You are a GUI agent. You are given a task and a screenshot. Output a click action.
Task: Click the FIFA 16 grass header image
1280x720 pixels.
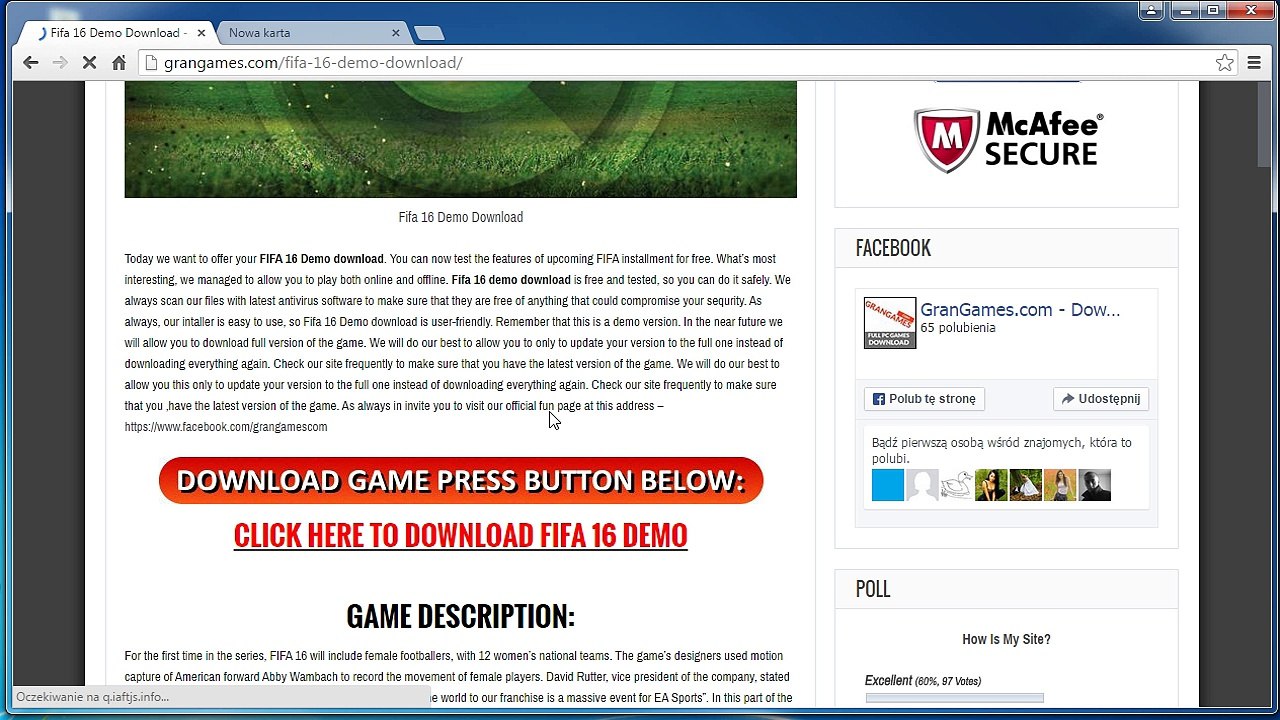(x=460, y=140)
